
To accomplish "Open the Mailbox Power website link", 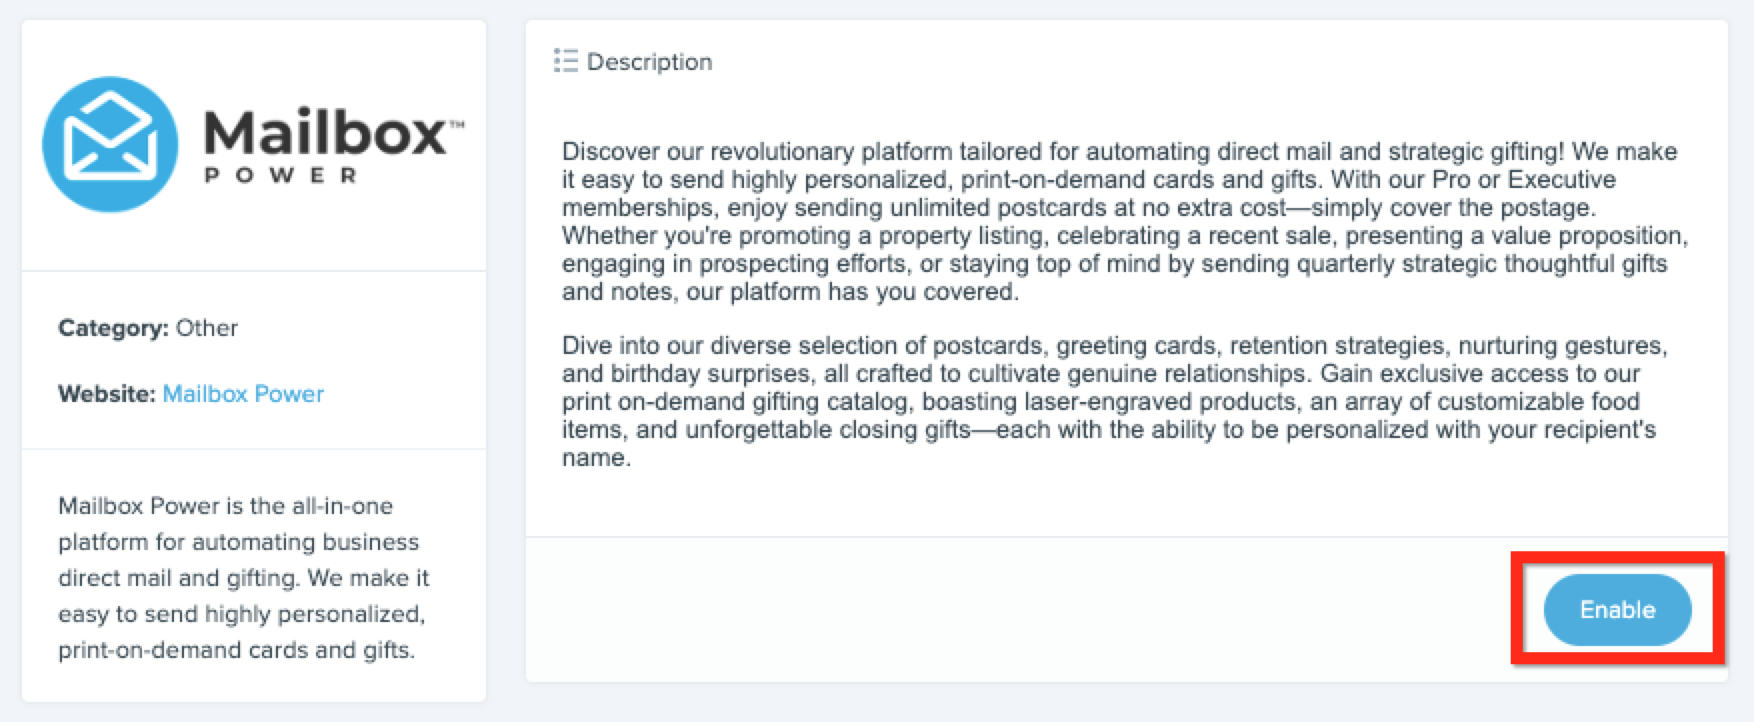I will 243,394.
